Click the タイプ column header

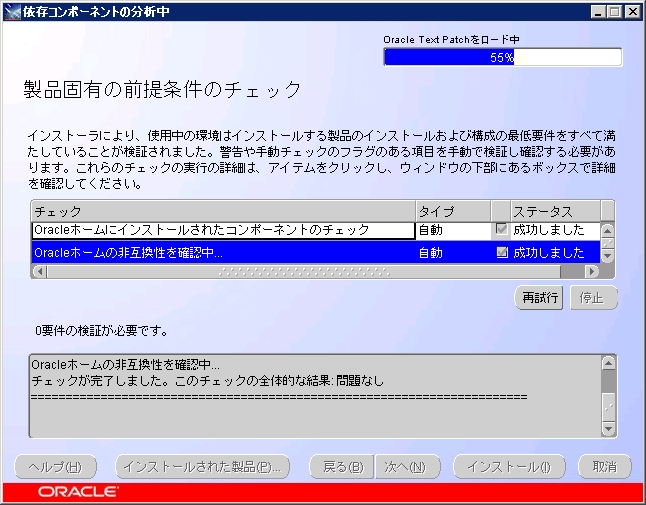coord(452,211)
